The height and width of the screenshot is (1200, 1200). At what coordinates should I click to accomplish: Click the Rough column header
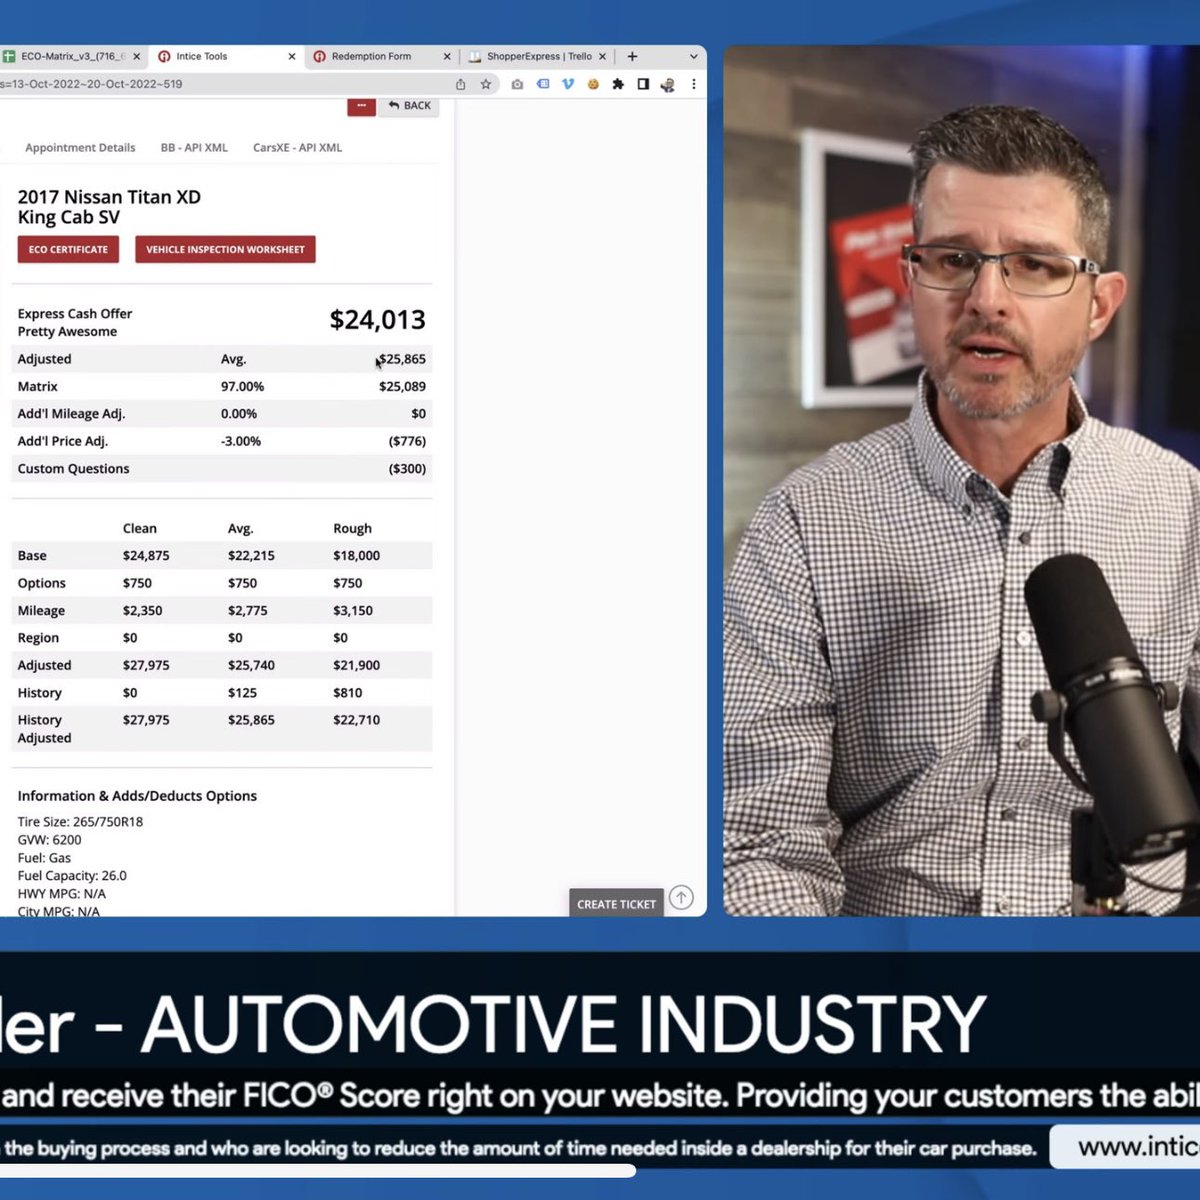352,528
